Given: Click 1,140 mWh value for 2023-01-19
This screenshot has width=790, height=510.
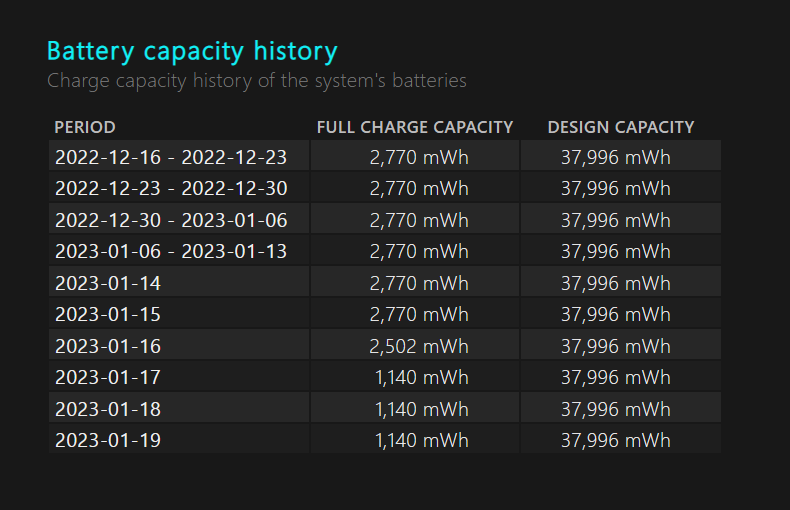Looking at the screenshot, I should point(422,440).
